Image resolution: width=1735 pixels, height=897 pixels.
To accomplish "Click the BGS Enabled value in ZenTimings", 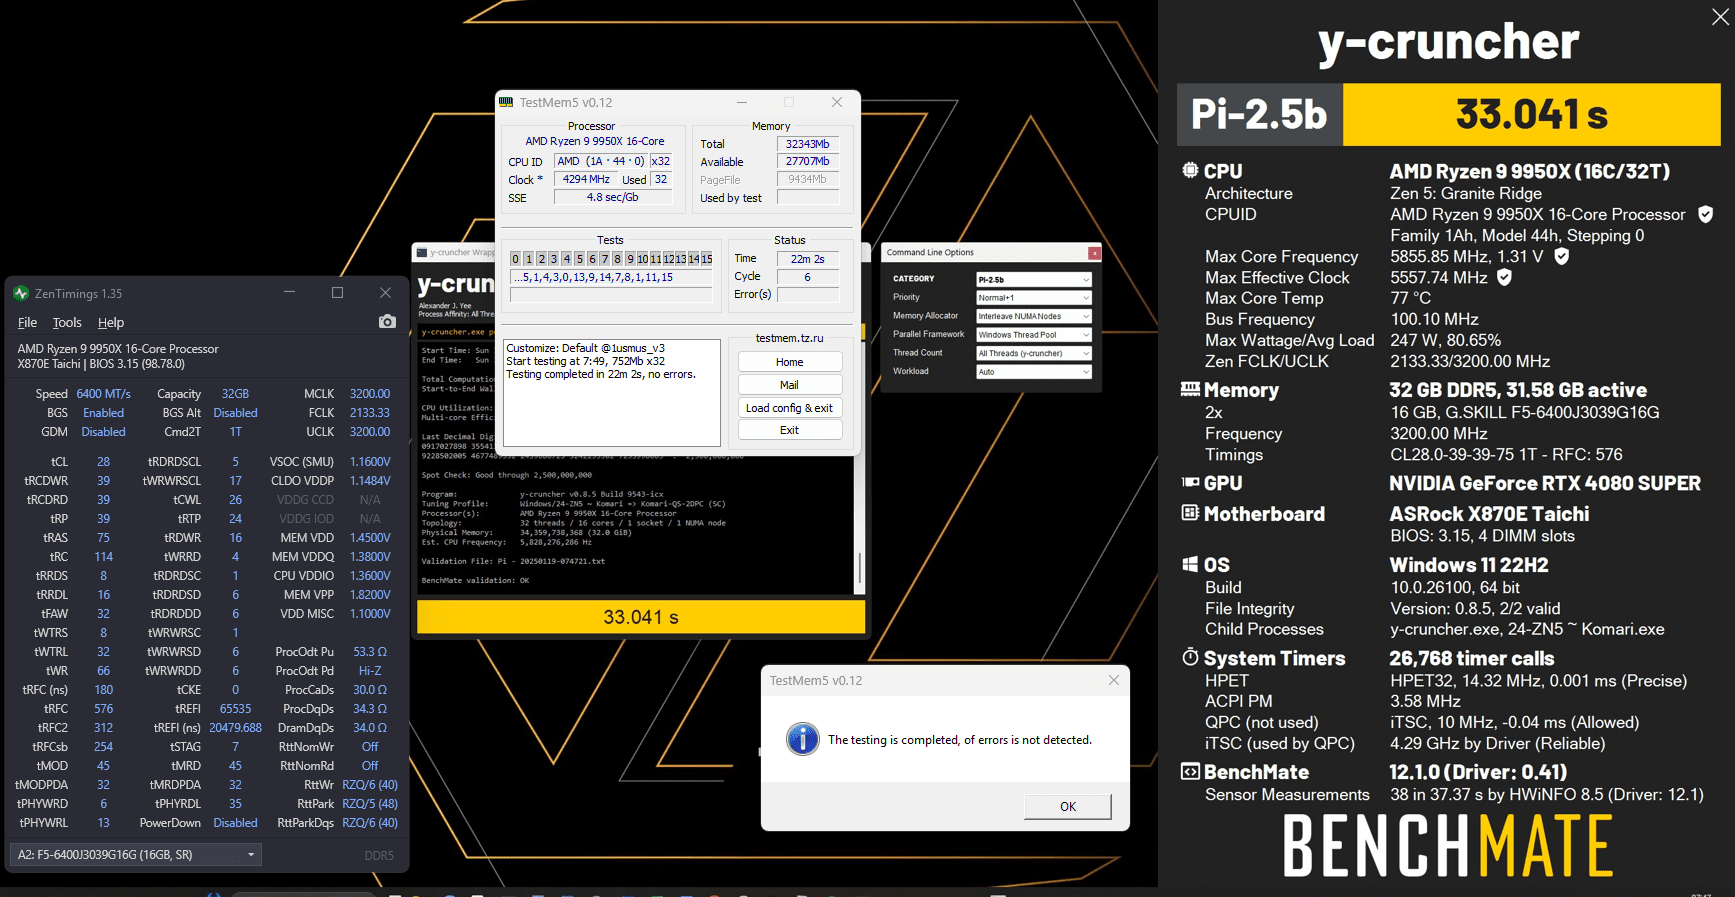I will [x=104, y=413].
